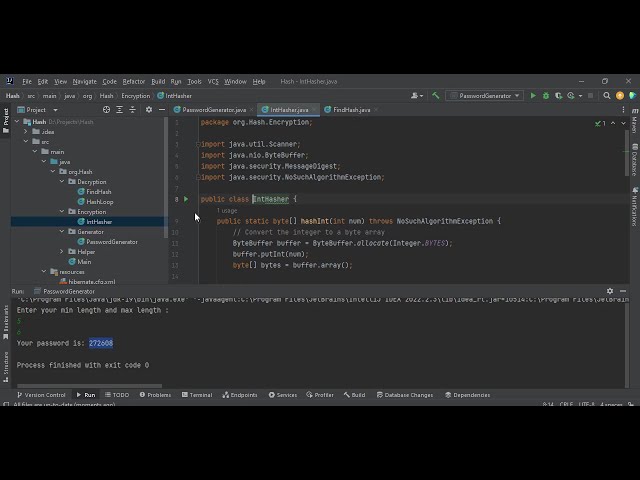Screen dimensions: 640x480
Task: Click Encryption breadcrumb in navigation bar
Action: point(136,96)
